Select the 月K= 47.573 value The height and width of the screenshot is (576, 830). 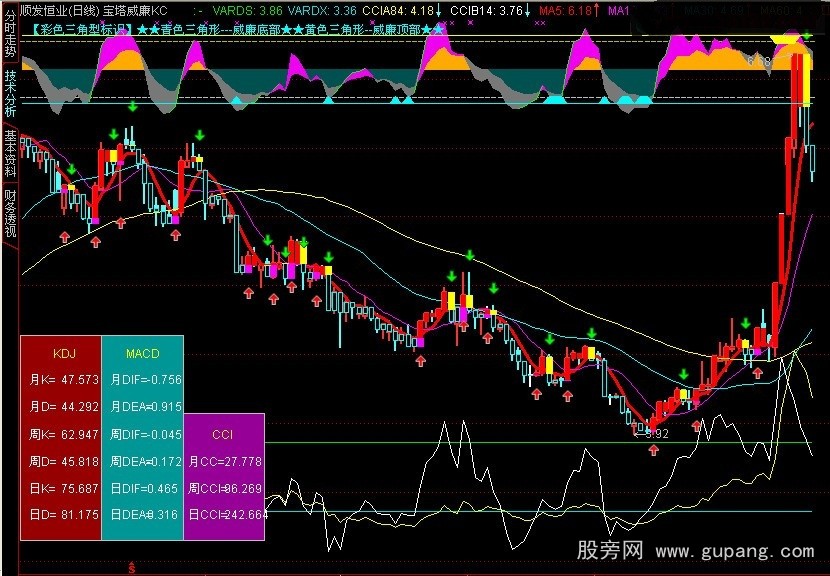coord(64,380)
